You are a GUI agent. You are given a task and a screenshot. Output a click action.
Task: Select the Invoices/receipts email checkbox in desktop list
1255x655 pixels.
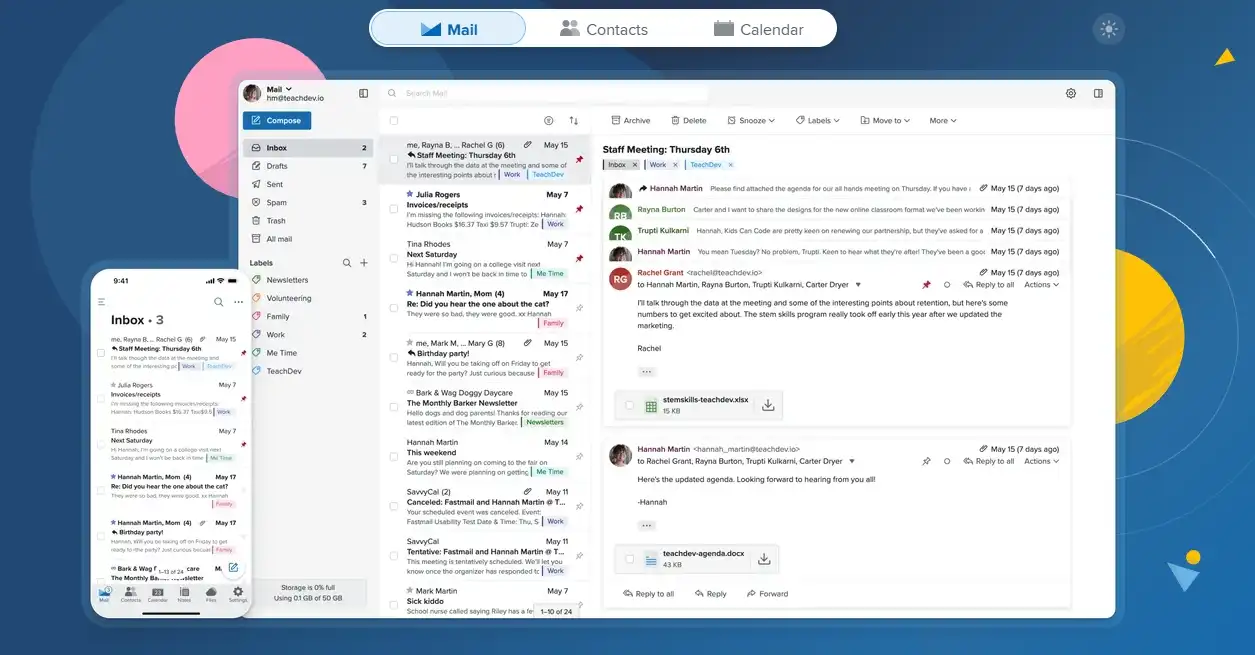[x=394, y=209]
